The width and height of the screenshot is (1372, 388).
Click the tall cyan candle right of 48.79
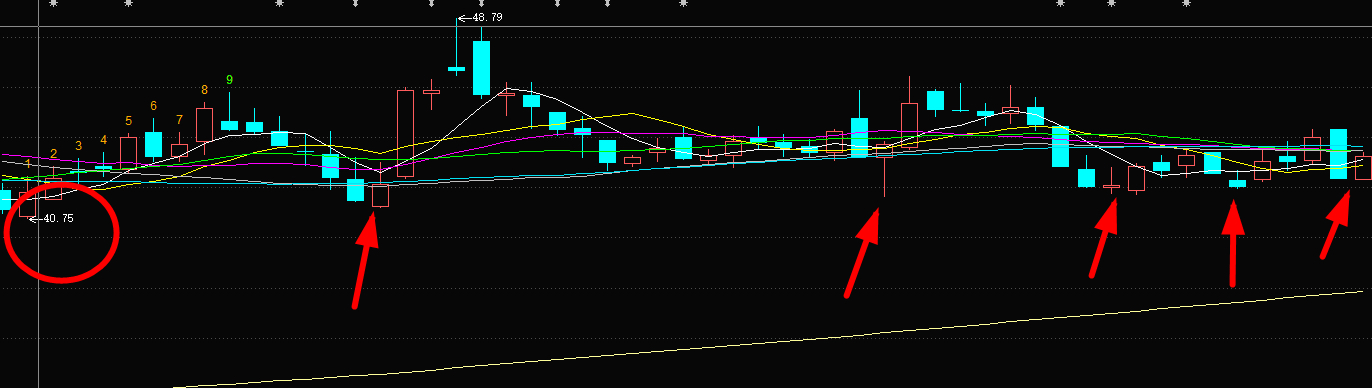coord(482,68)
